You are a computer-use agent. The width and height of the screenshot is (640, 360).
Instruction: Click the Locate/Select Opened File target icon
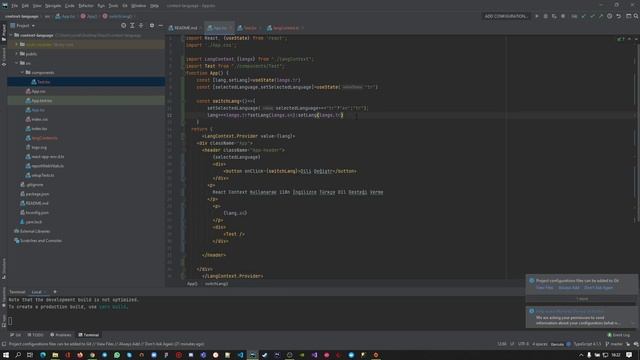(x=123, y=25)
